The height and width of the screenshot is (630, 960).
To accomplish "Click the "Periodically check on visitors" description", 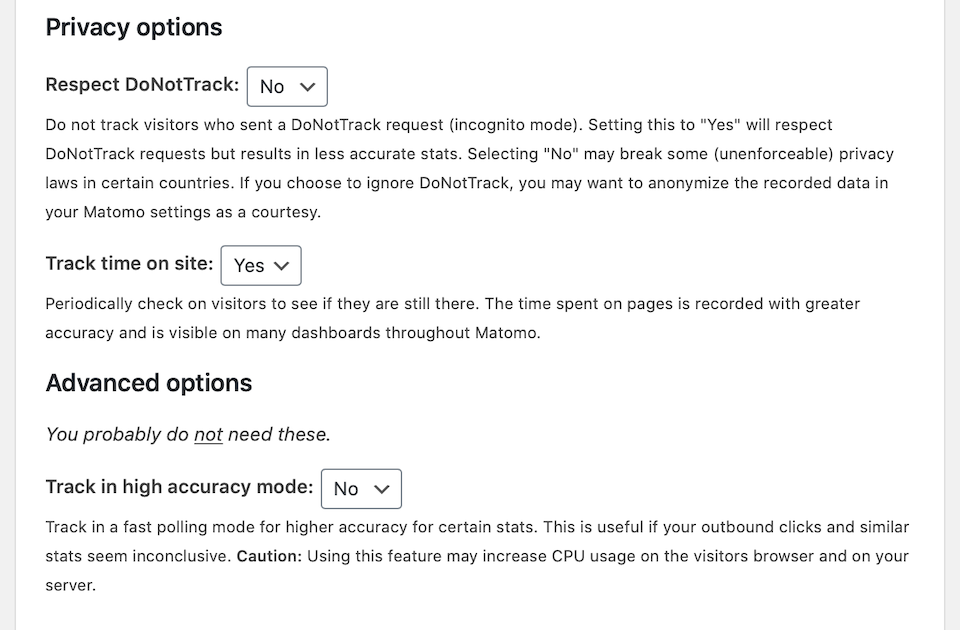I will (x=452, y=318).
